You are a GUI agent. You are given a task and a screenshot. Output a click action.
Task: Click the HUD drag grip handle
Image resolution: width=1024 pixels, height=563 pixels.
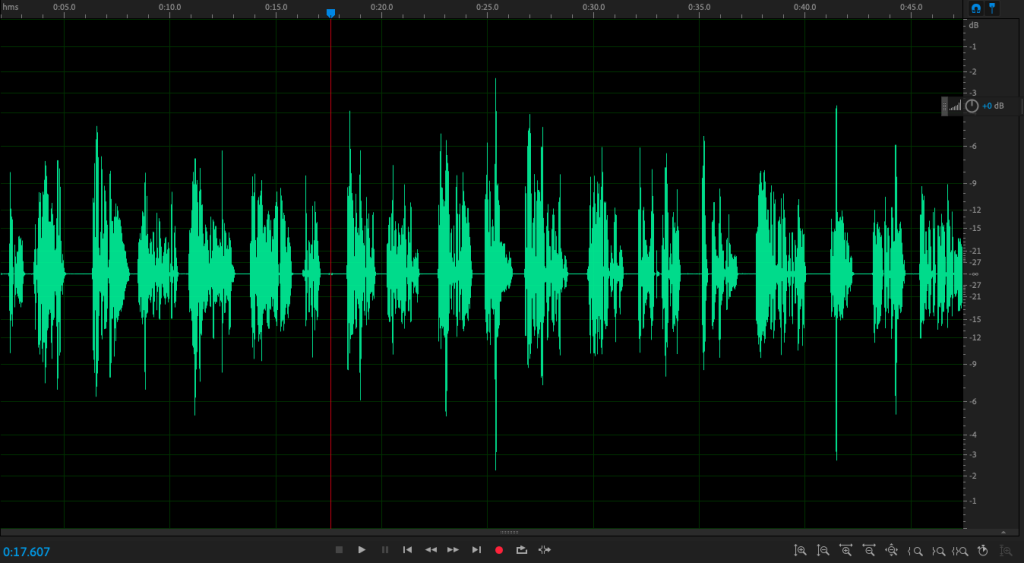pyautogui.click(x=944, y=106)
